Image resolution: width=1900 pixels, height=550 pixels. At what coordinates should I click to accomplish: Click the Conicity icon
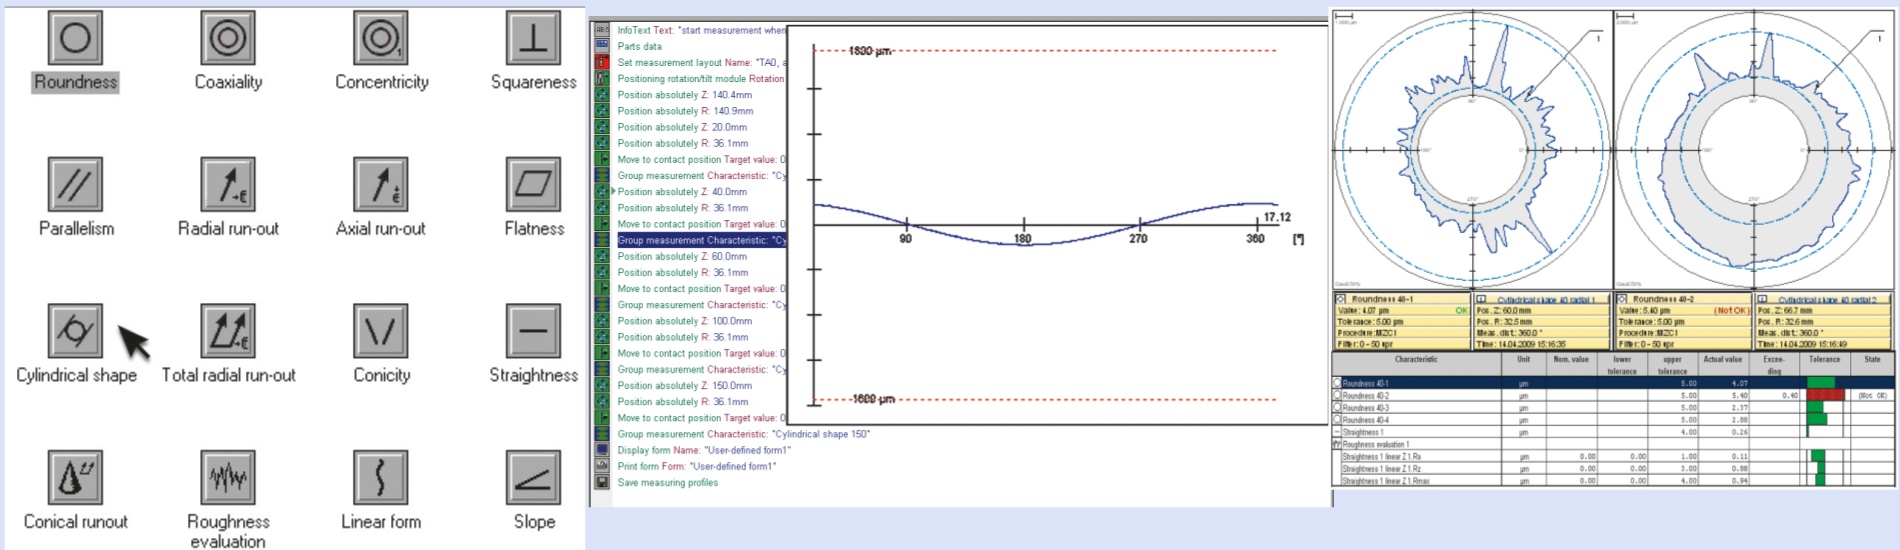[381, 331]
